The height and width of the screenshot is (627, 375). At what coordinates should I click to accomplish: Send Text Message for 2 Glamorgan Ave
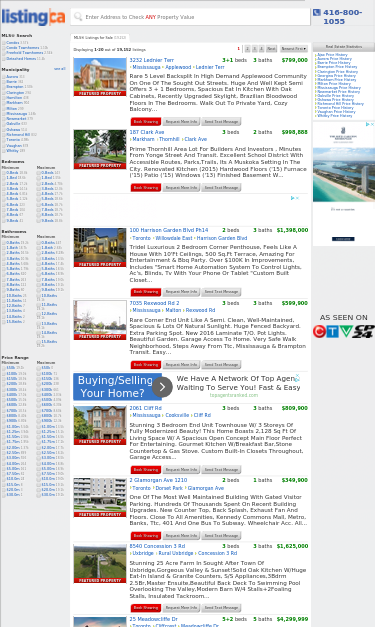tap(221, 536)
